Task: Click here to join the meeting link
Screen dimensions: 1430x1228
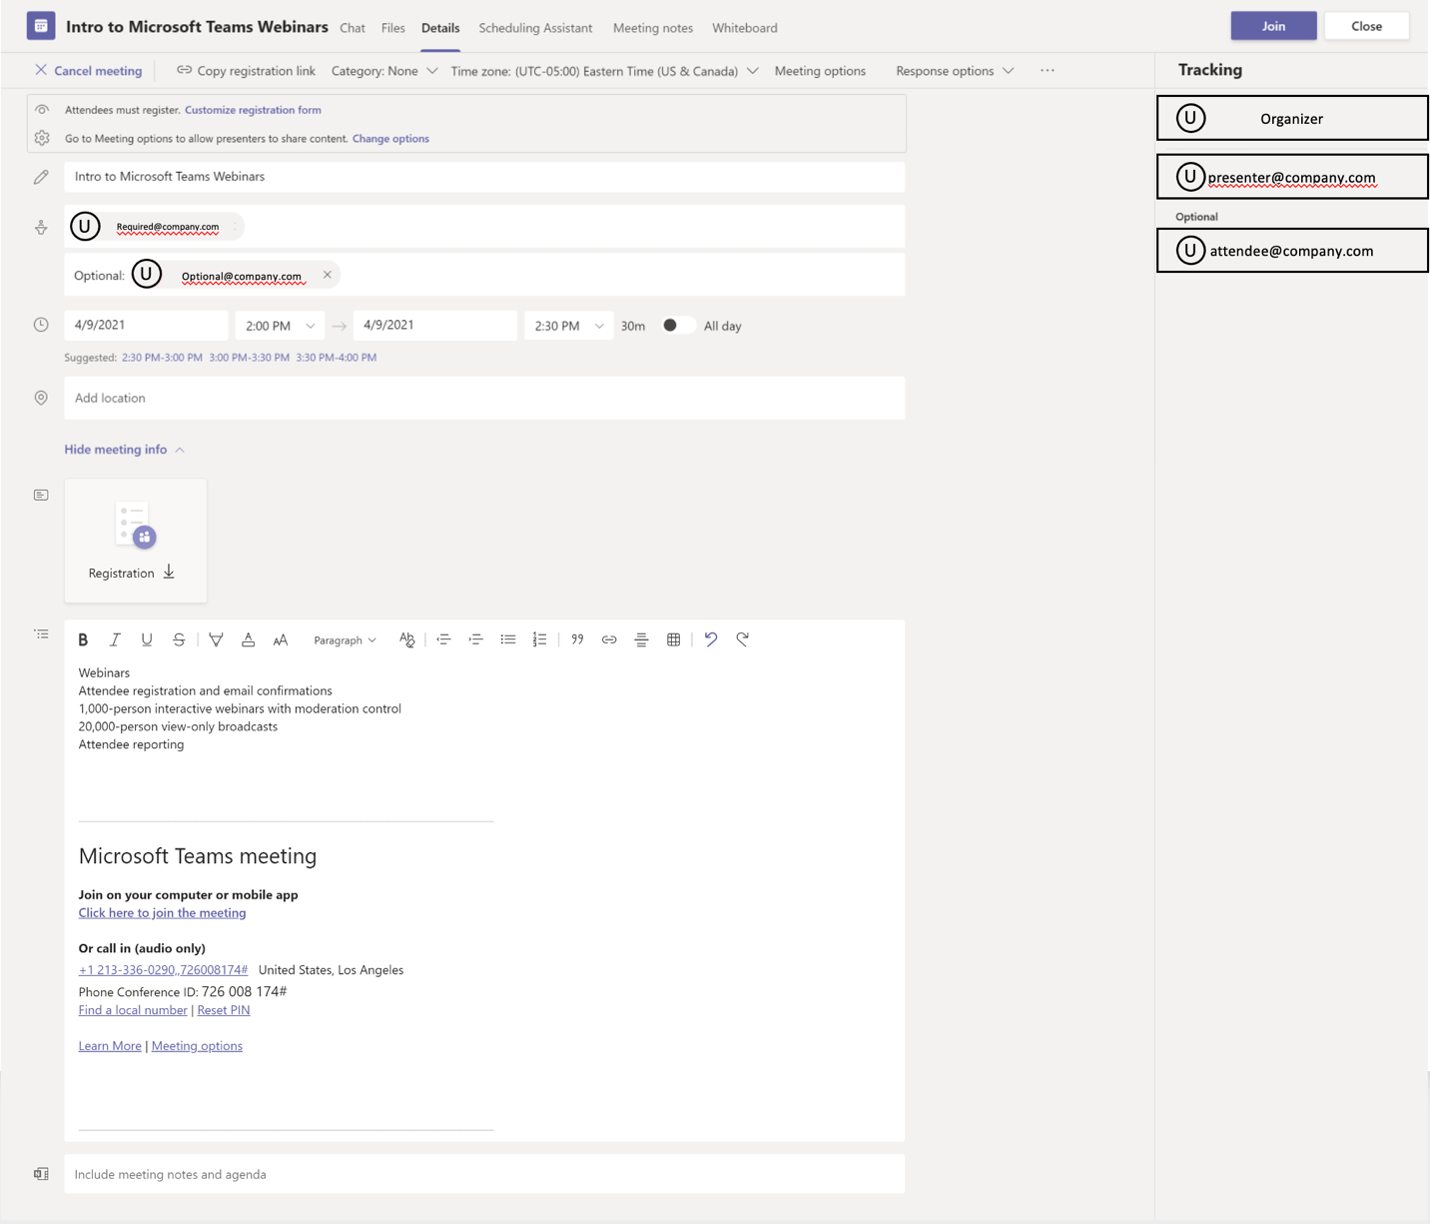Action: tap(162, 913)
